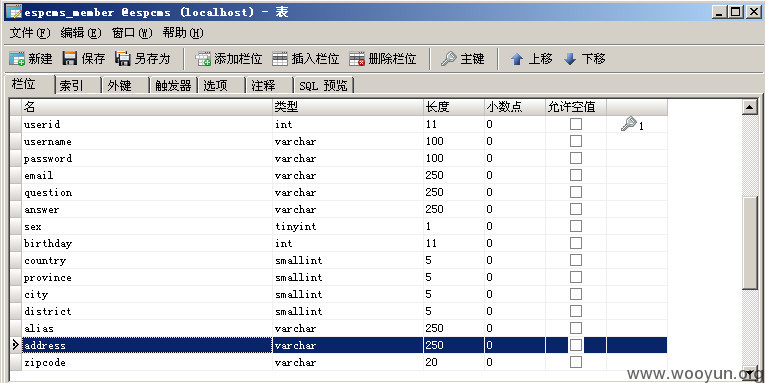The width and height of the screenshot is (765, 383).
Task: Click the 删除栏位 (Delete Field) icon
Action: click(x=357, y=59)
